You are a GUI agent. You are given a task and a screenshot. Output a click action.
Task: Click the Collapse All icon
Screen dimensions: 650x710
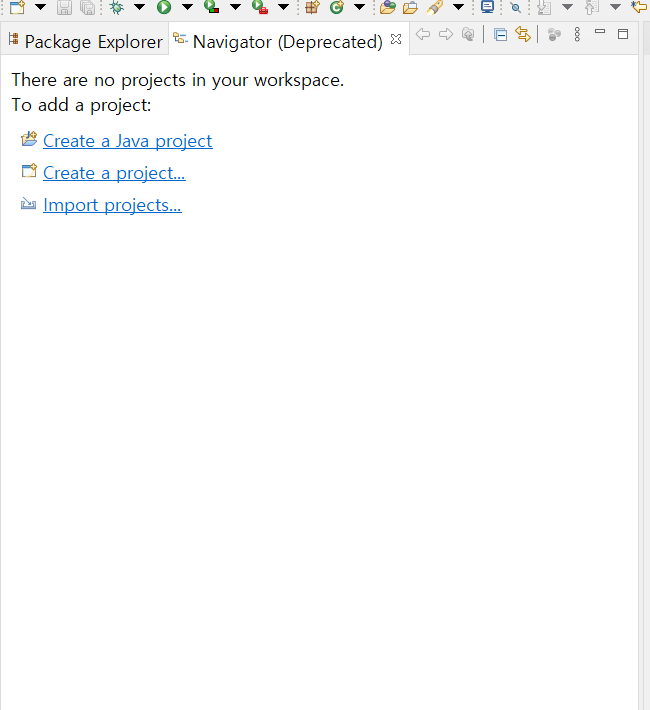point(501,35)
